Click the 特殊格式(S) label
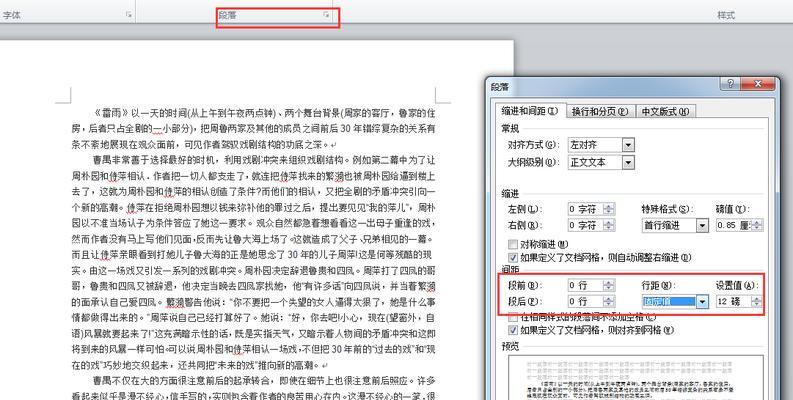The image size is (793, 400). (667, 209)
